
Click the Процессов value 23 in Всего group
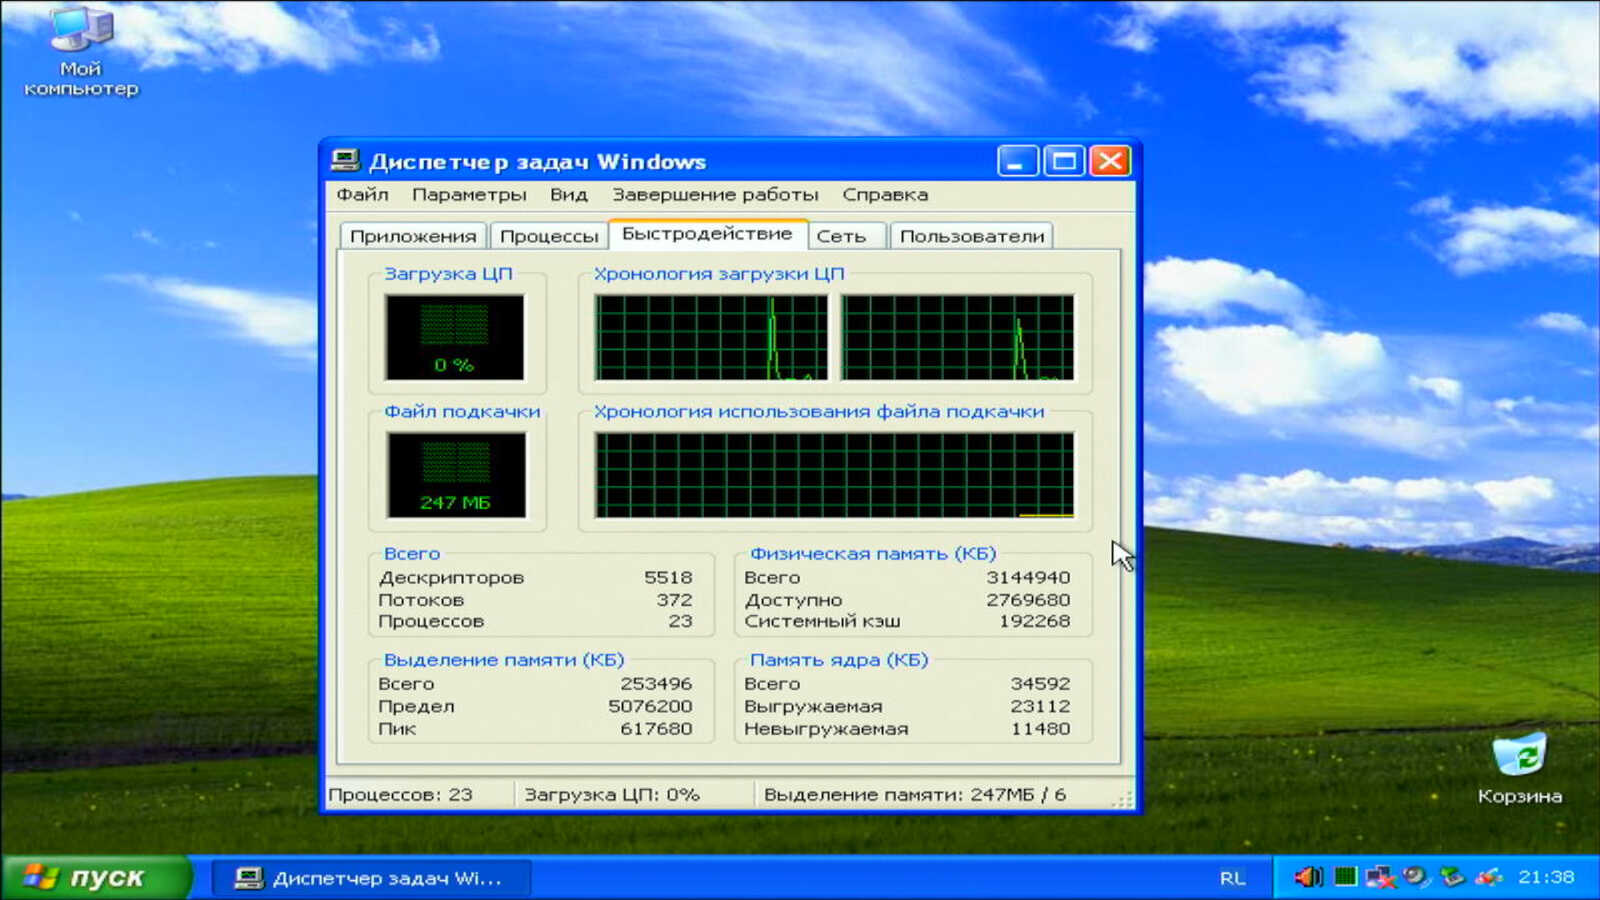680,621
